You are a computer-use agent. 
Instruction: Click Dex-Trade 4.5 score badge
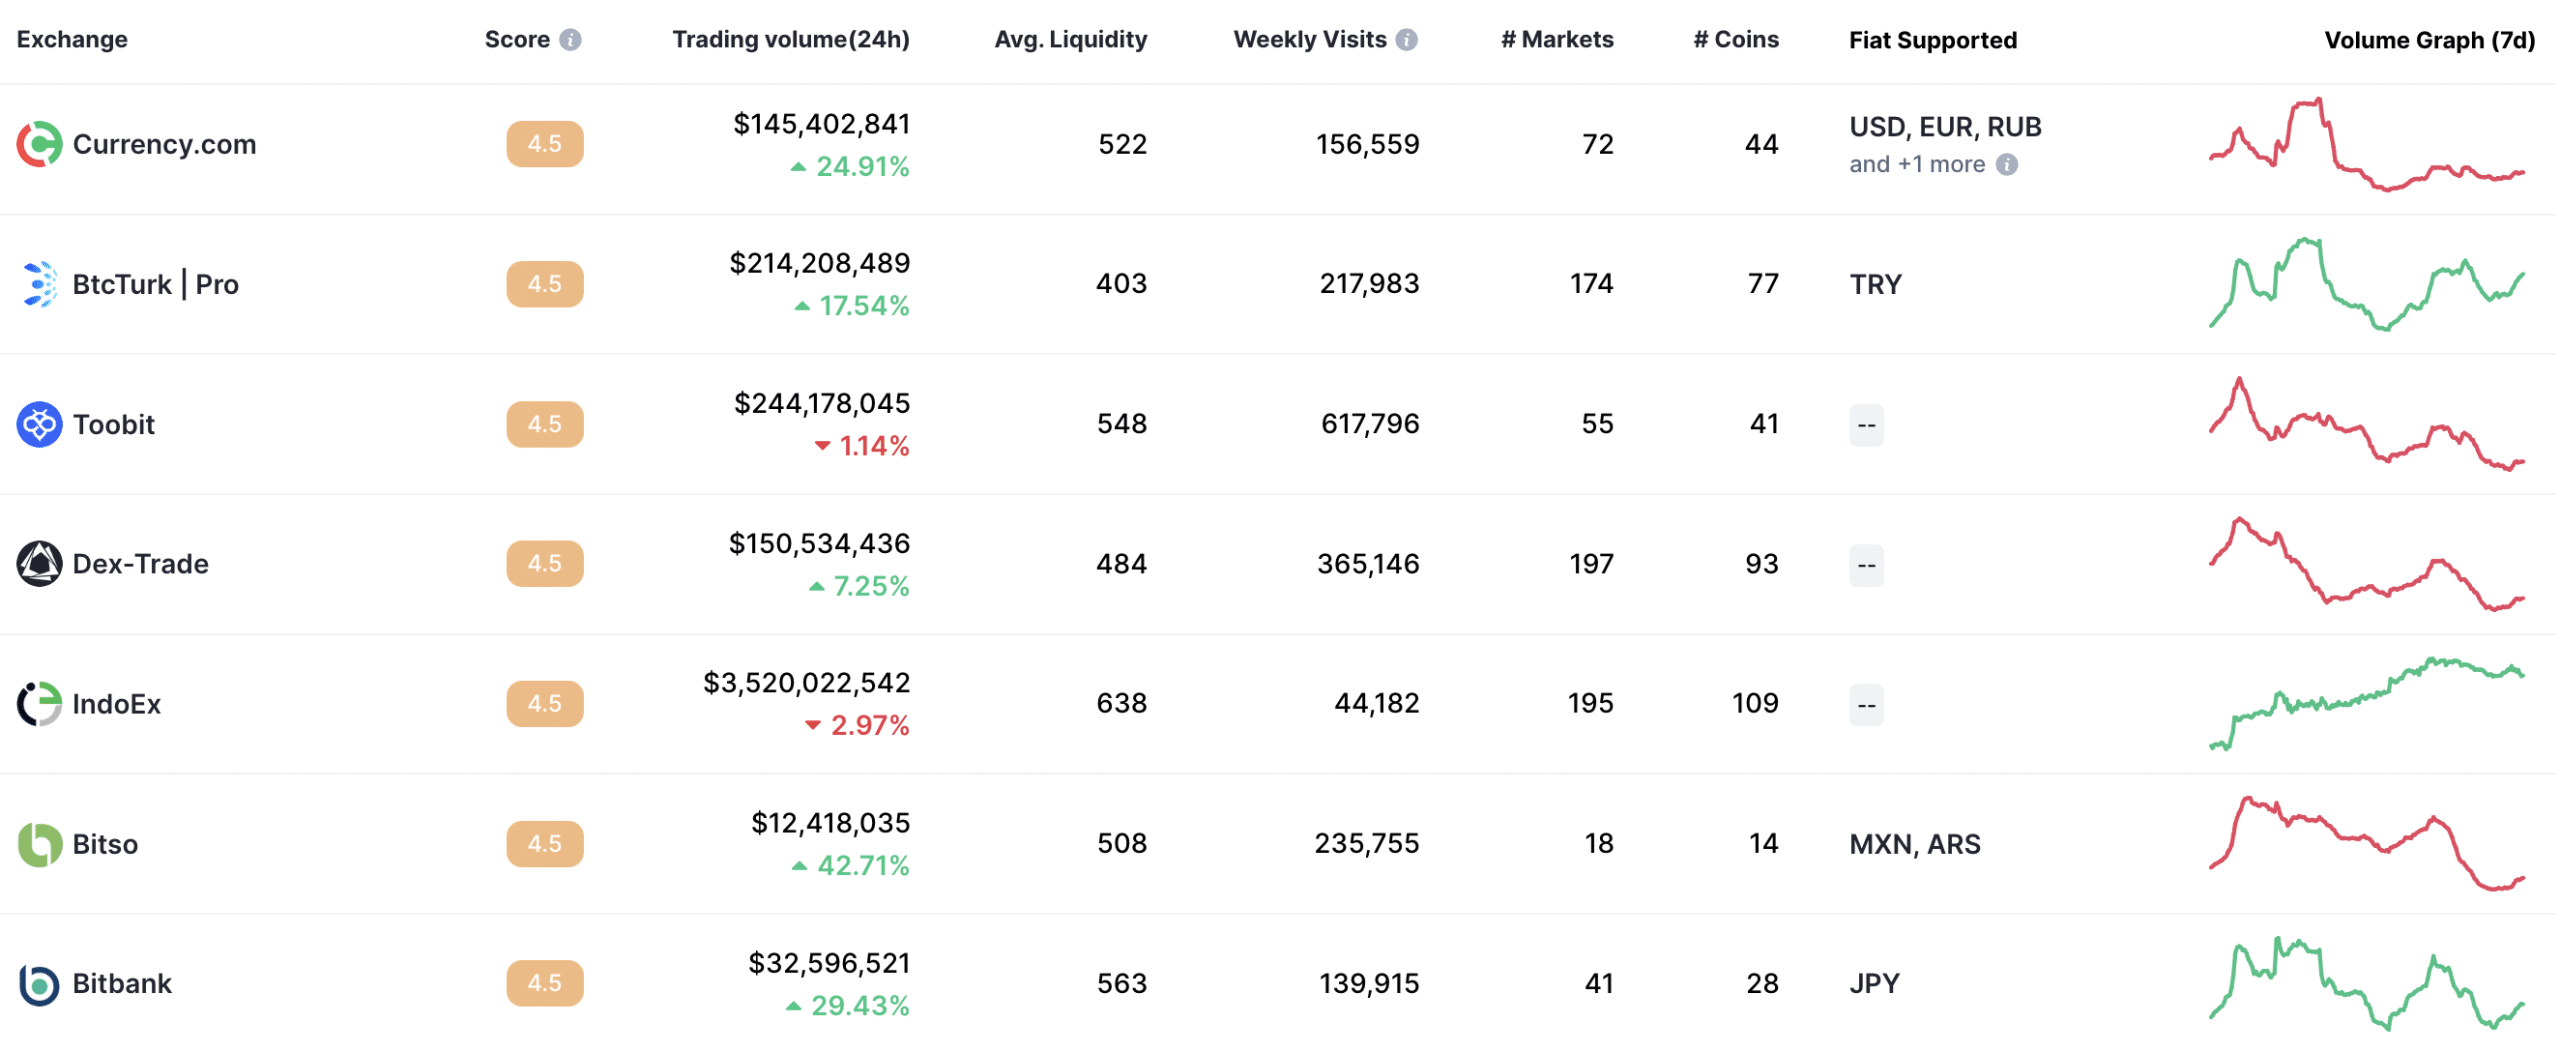(x=545, y=564)
